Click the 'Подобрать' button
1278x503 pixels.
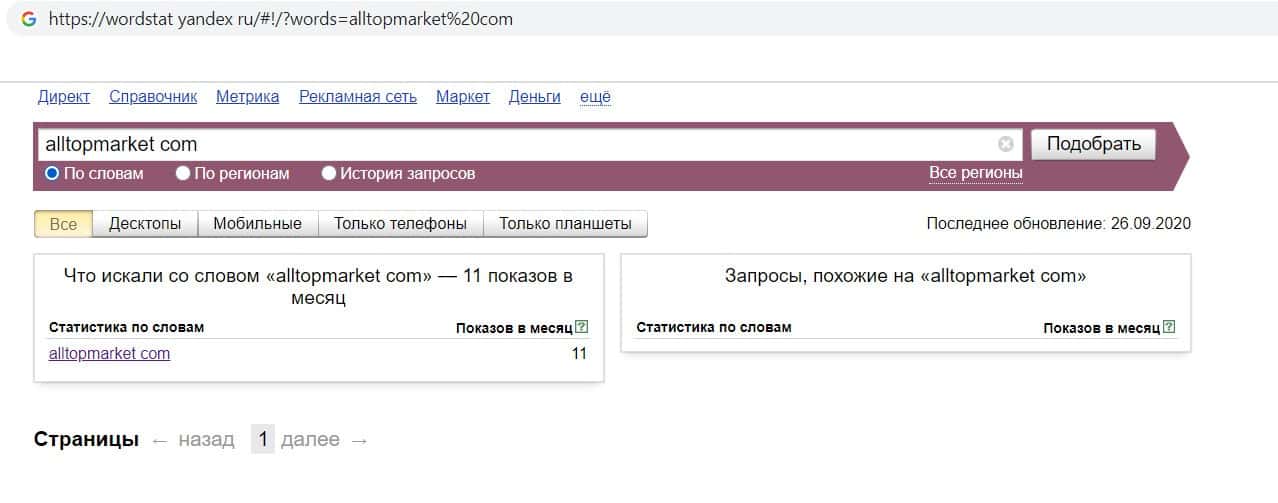coord(1093,144)
